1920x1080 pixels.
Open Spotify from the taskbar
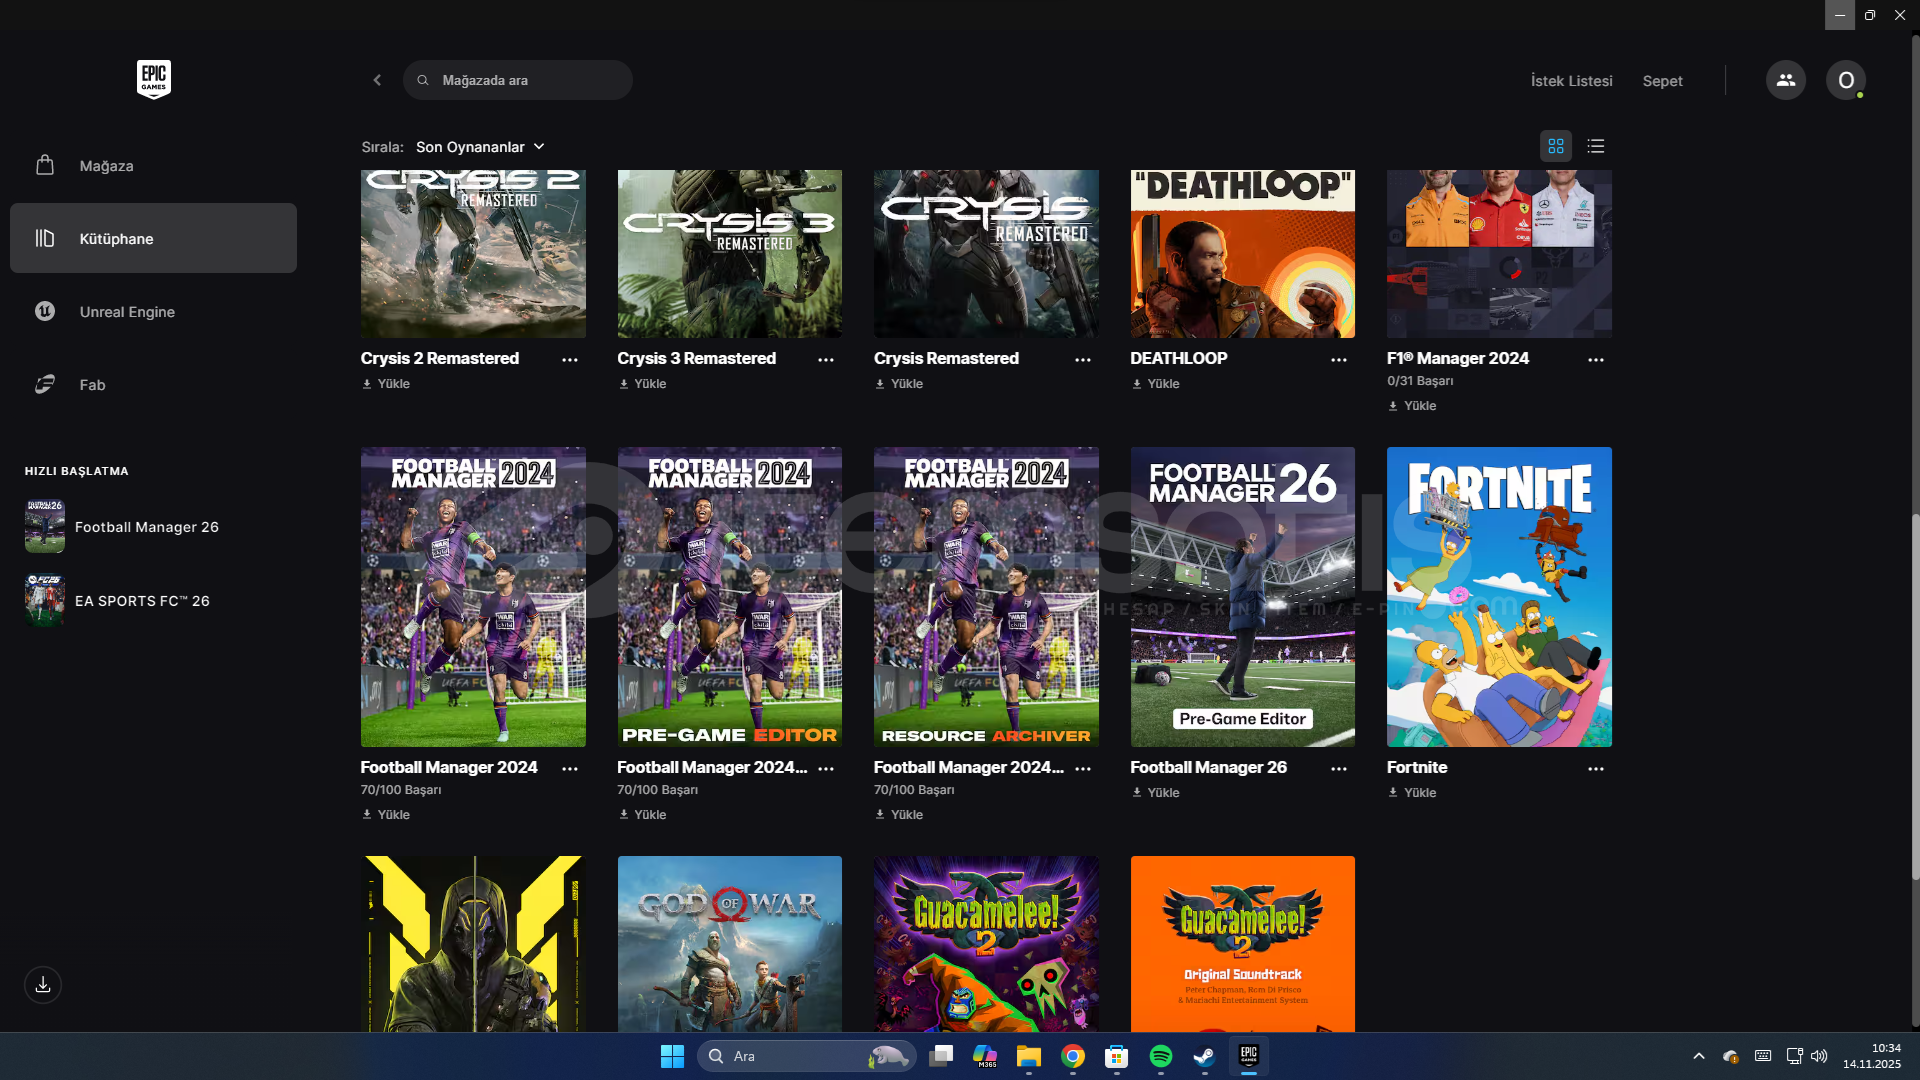tap(1160, 1056)
